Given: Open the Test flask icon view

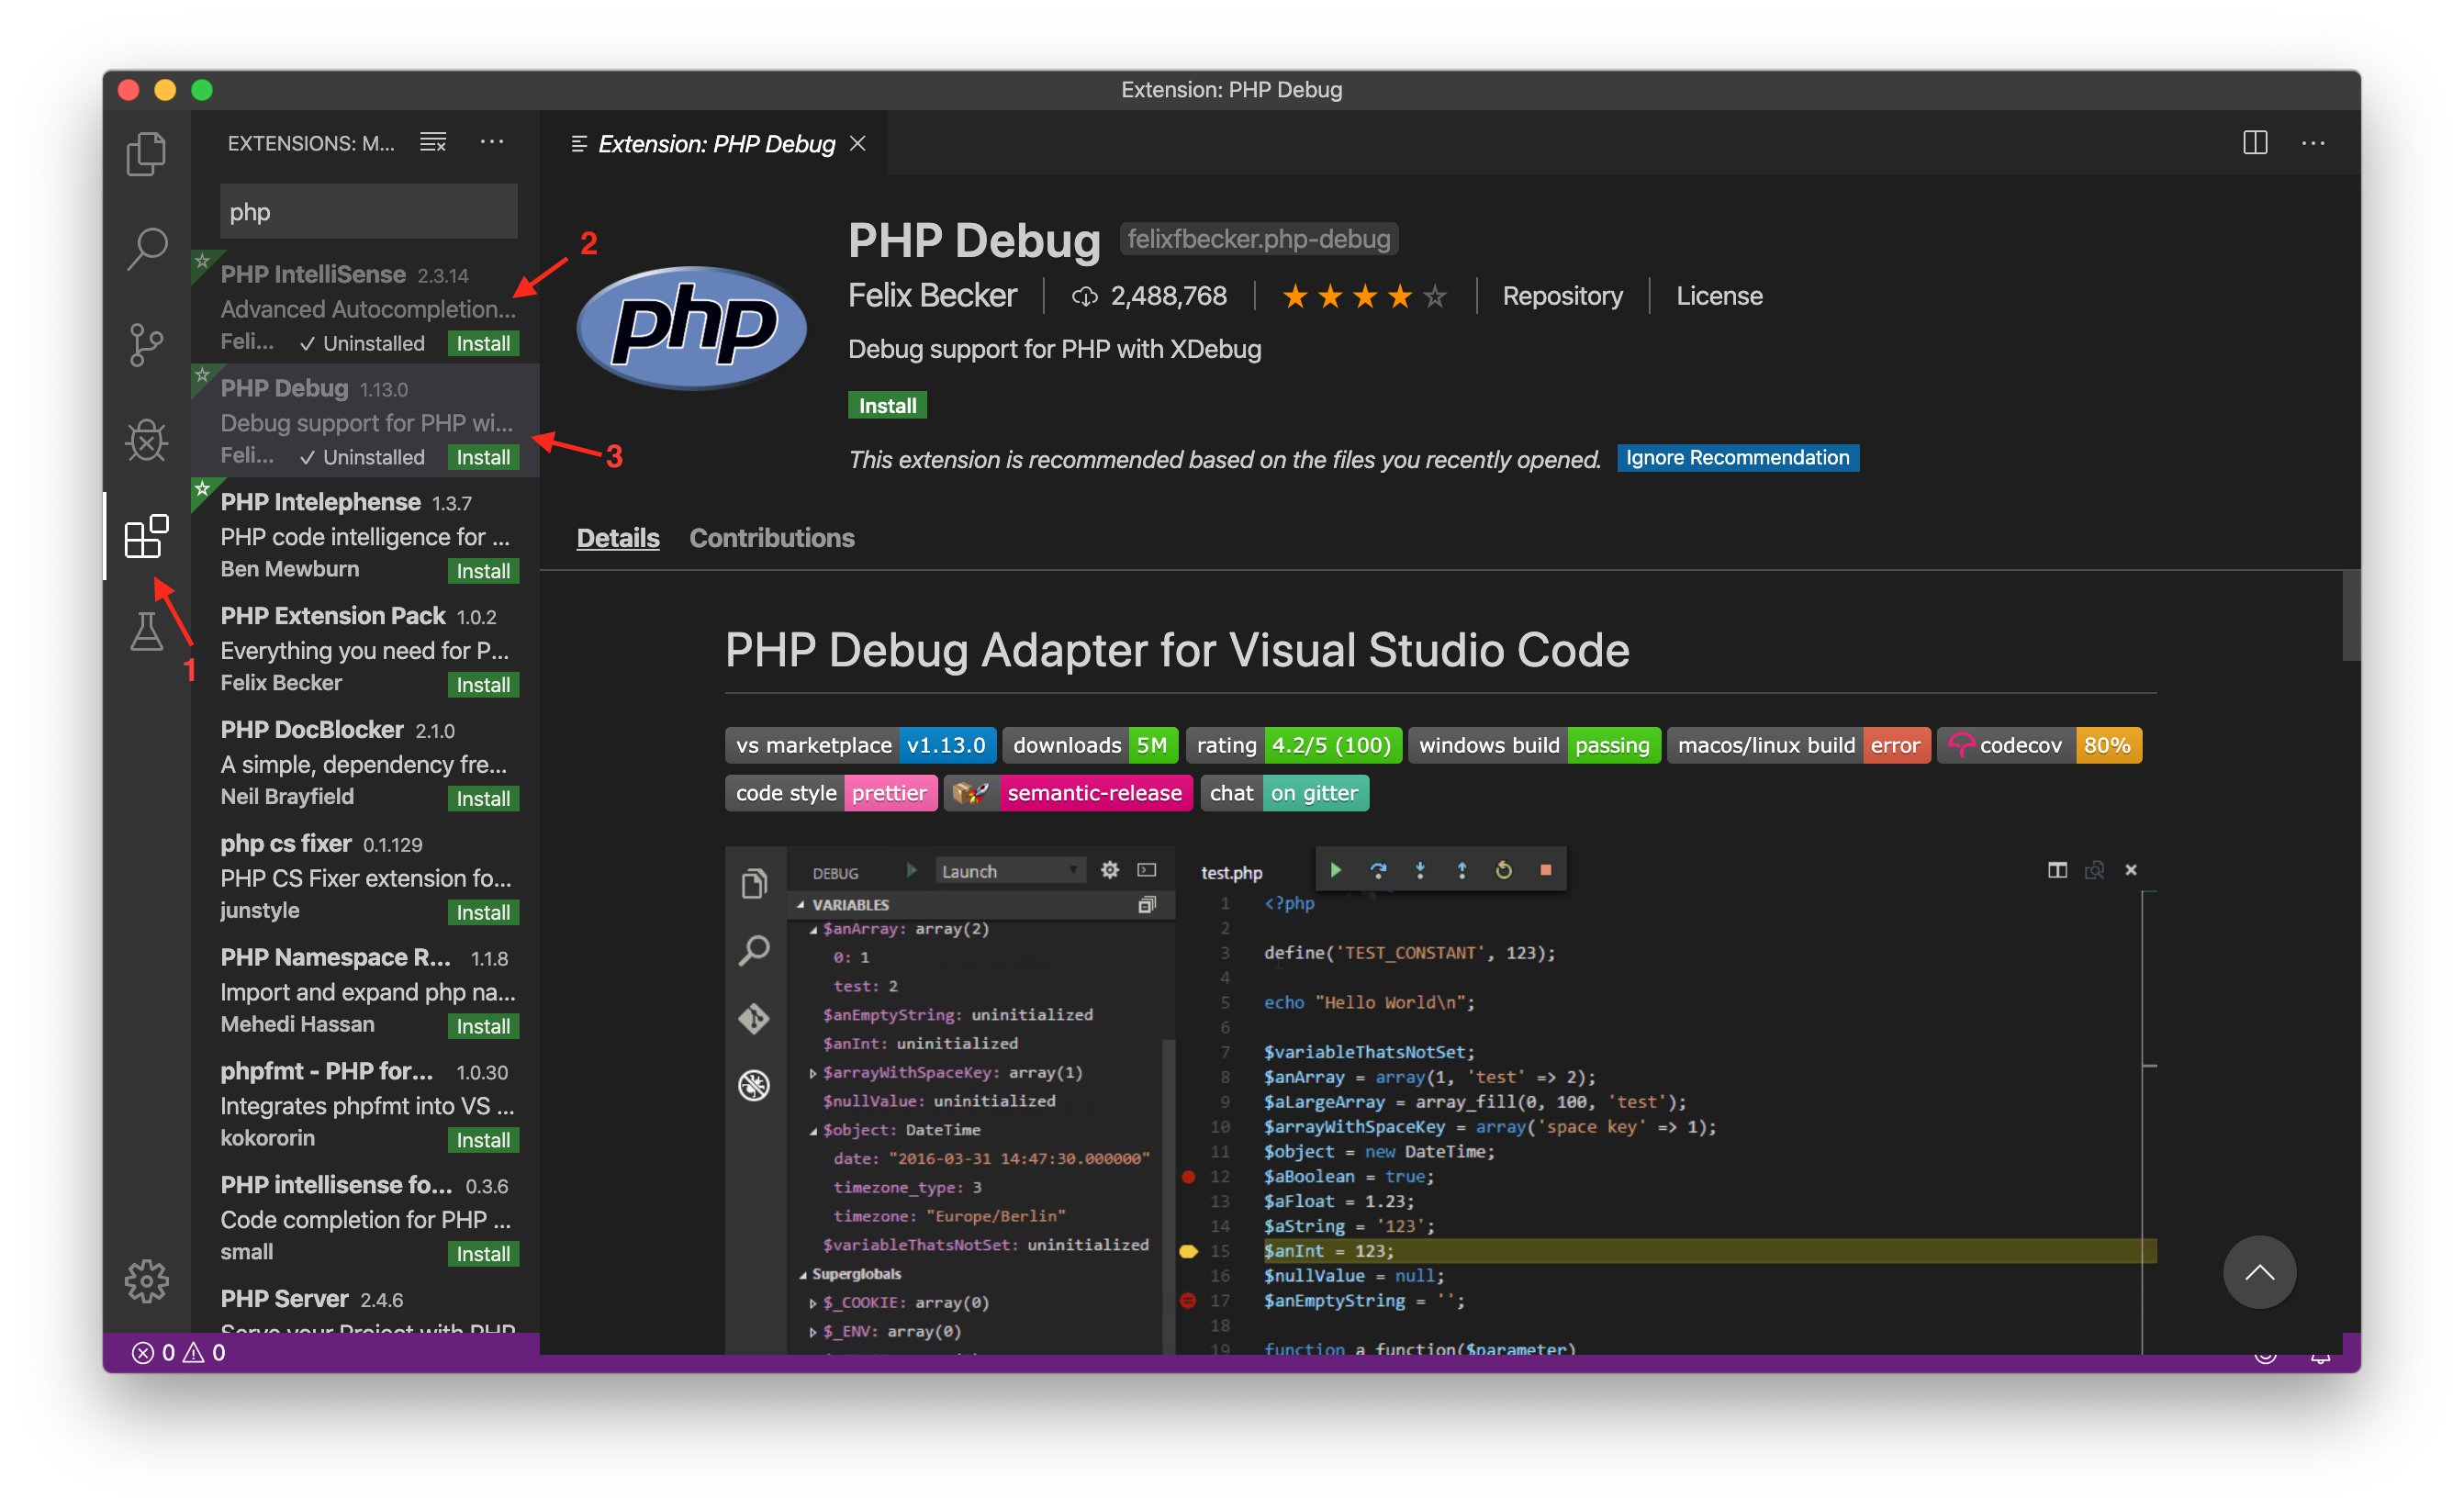Looking at the screenshot, I should coord(146,631).
